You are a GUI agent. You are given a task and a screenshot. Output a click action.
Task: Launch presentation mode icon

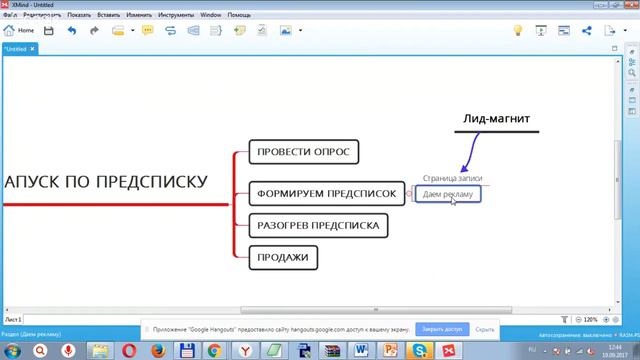[x=541, y=31]
